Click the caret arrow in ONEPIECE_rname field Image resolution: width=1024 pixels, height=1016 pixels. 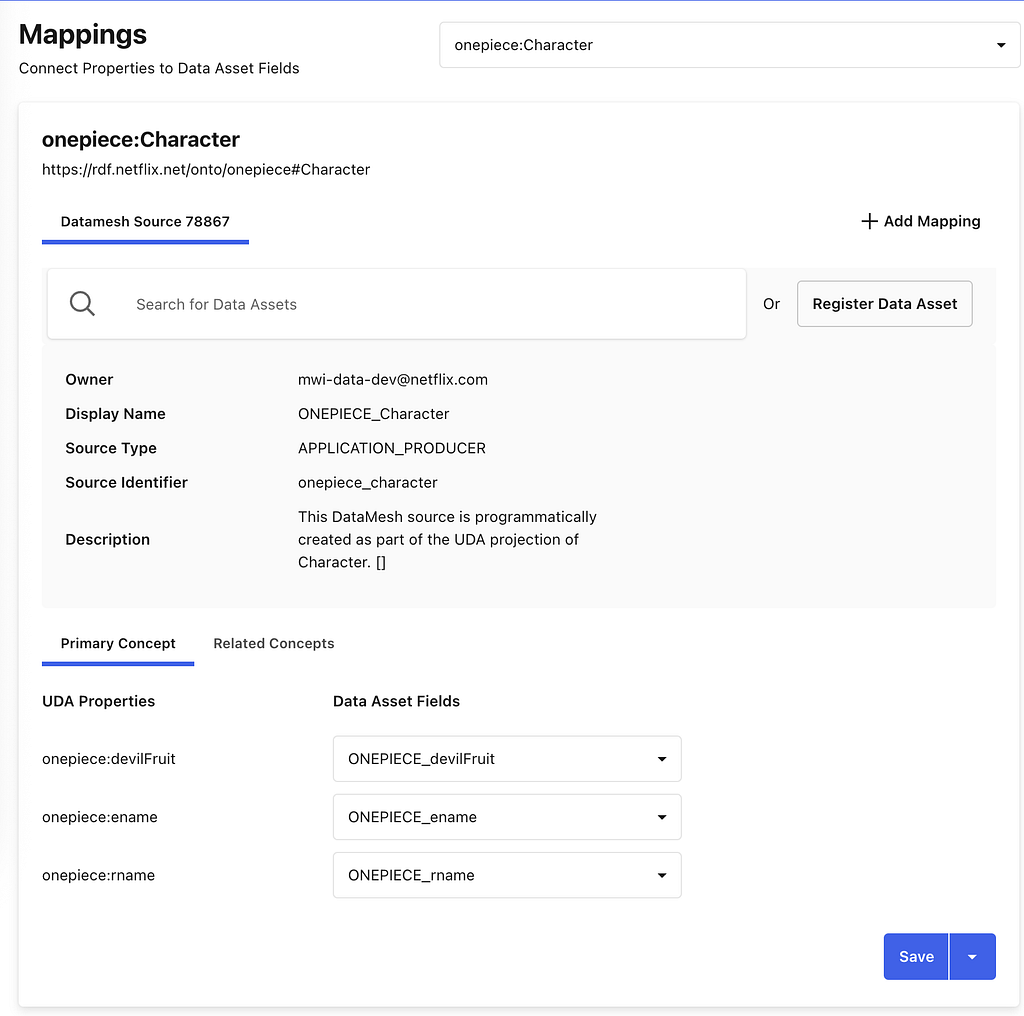(662, 875)
